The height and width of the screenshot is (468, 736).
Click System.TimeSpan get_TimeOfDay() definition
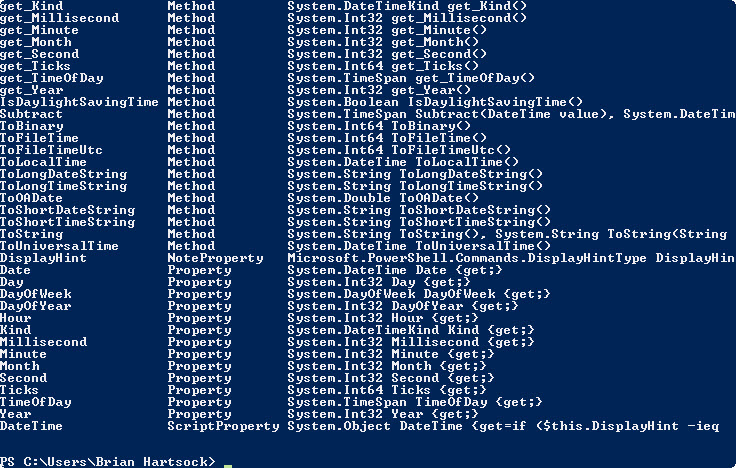[x=411, y=78]
